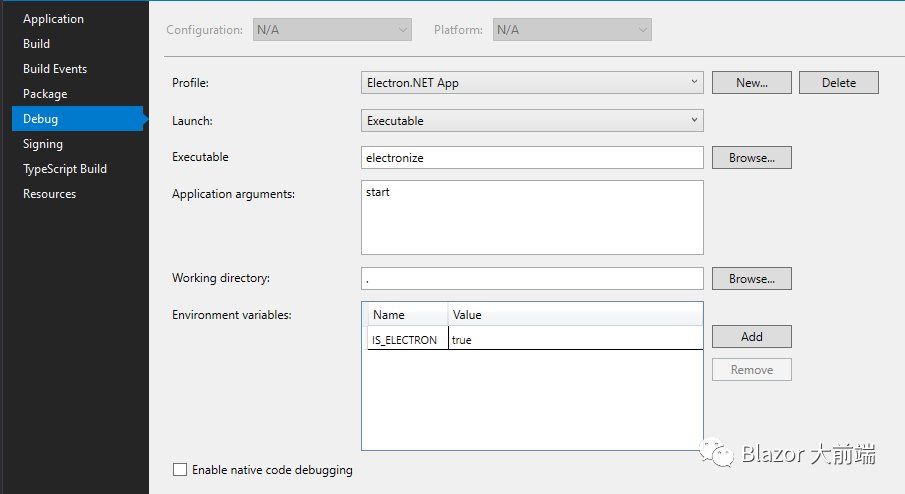
Task: Select the IS_ELECTRON variable name cell
Action: point(407,340)
